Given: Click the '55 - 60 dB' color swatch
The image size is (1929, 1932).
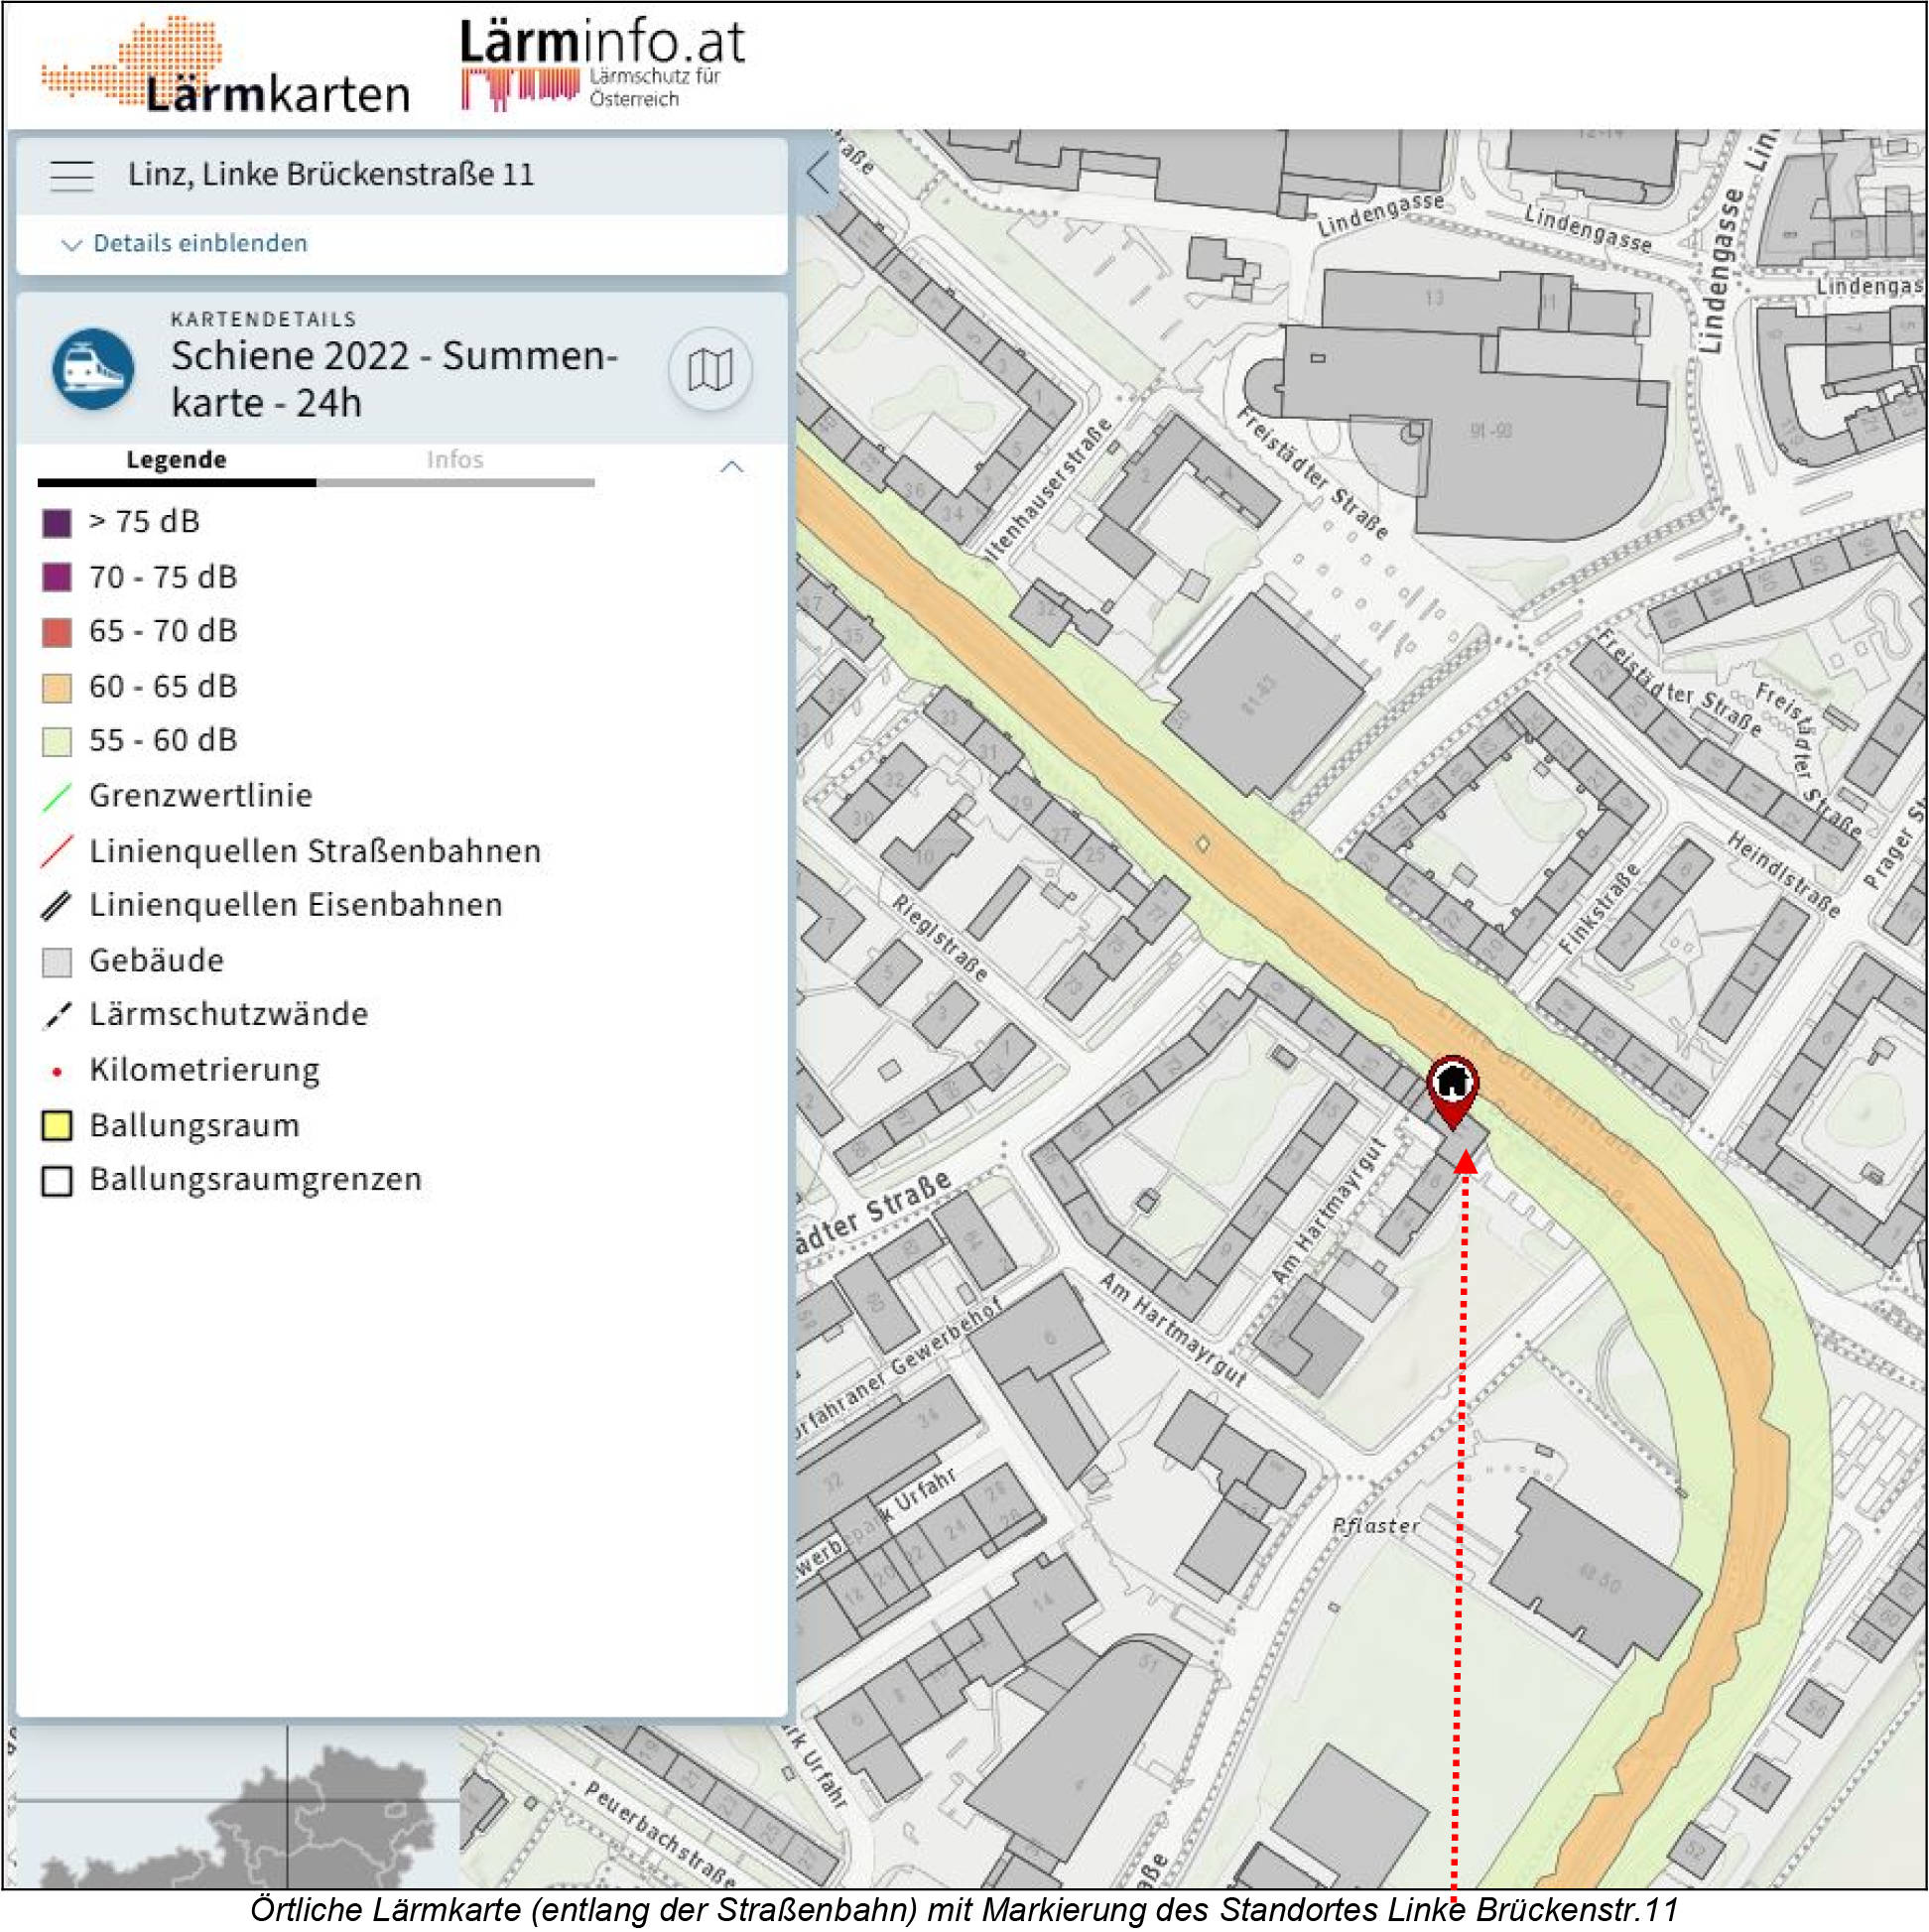Looking at the screenshot, I should (x=57, y=742).
